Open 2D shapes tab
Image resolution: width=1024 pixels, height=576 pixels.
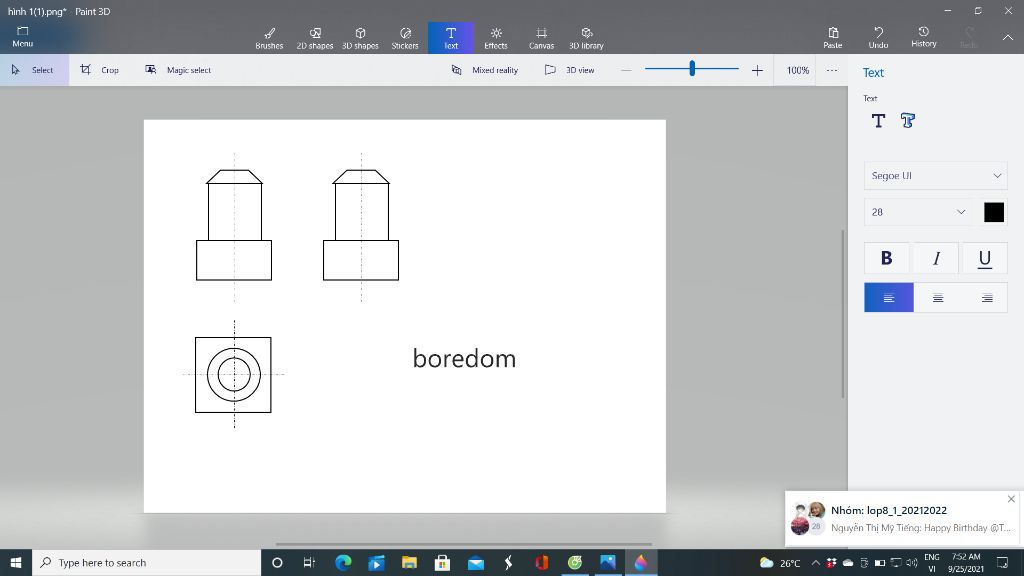(x=315, y=38)
